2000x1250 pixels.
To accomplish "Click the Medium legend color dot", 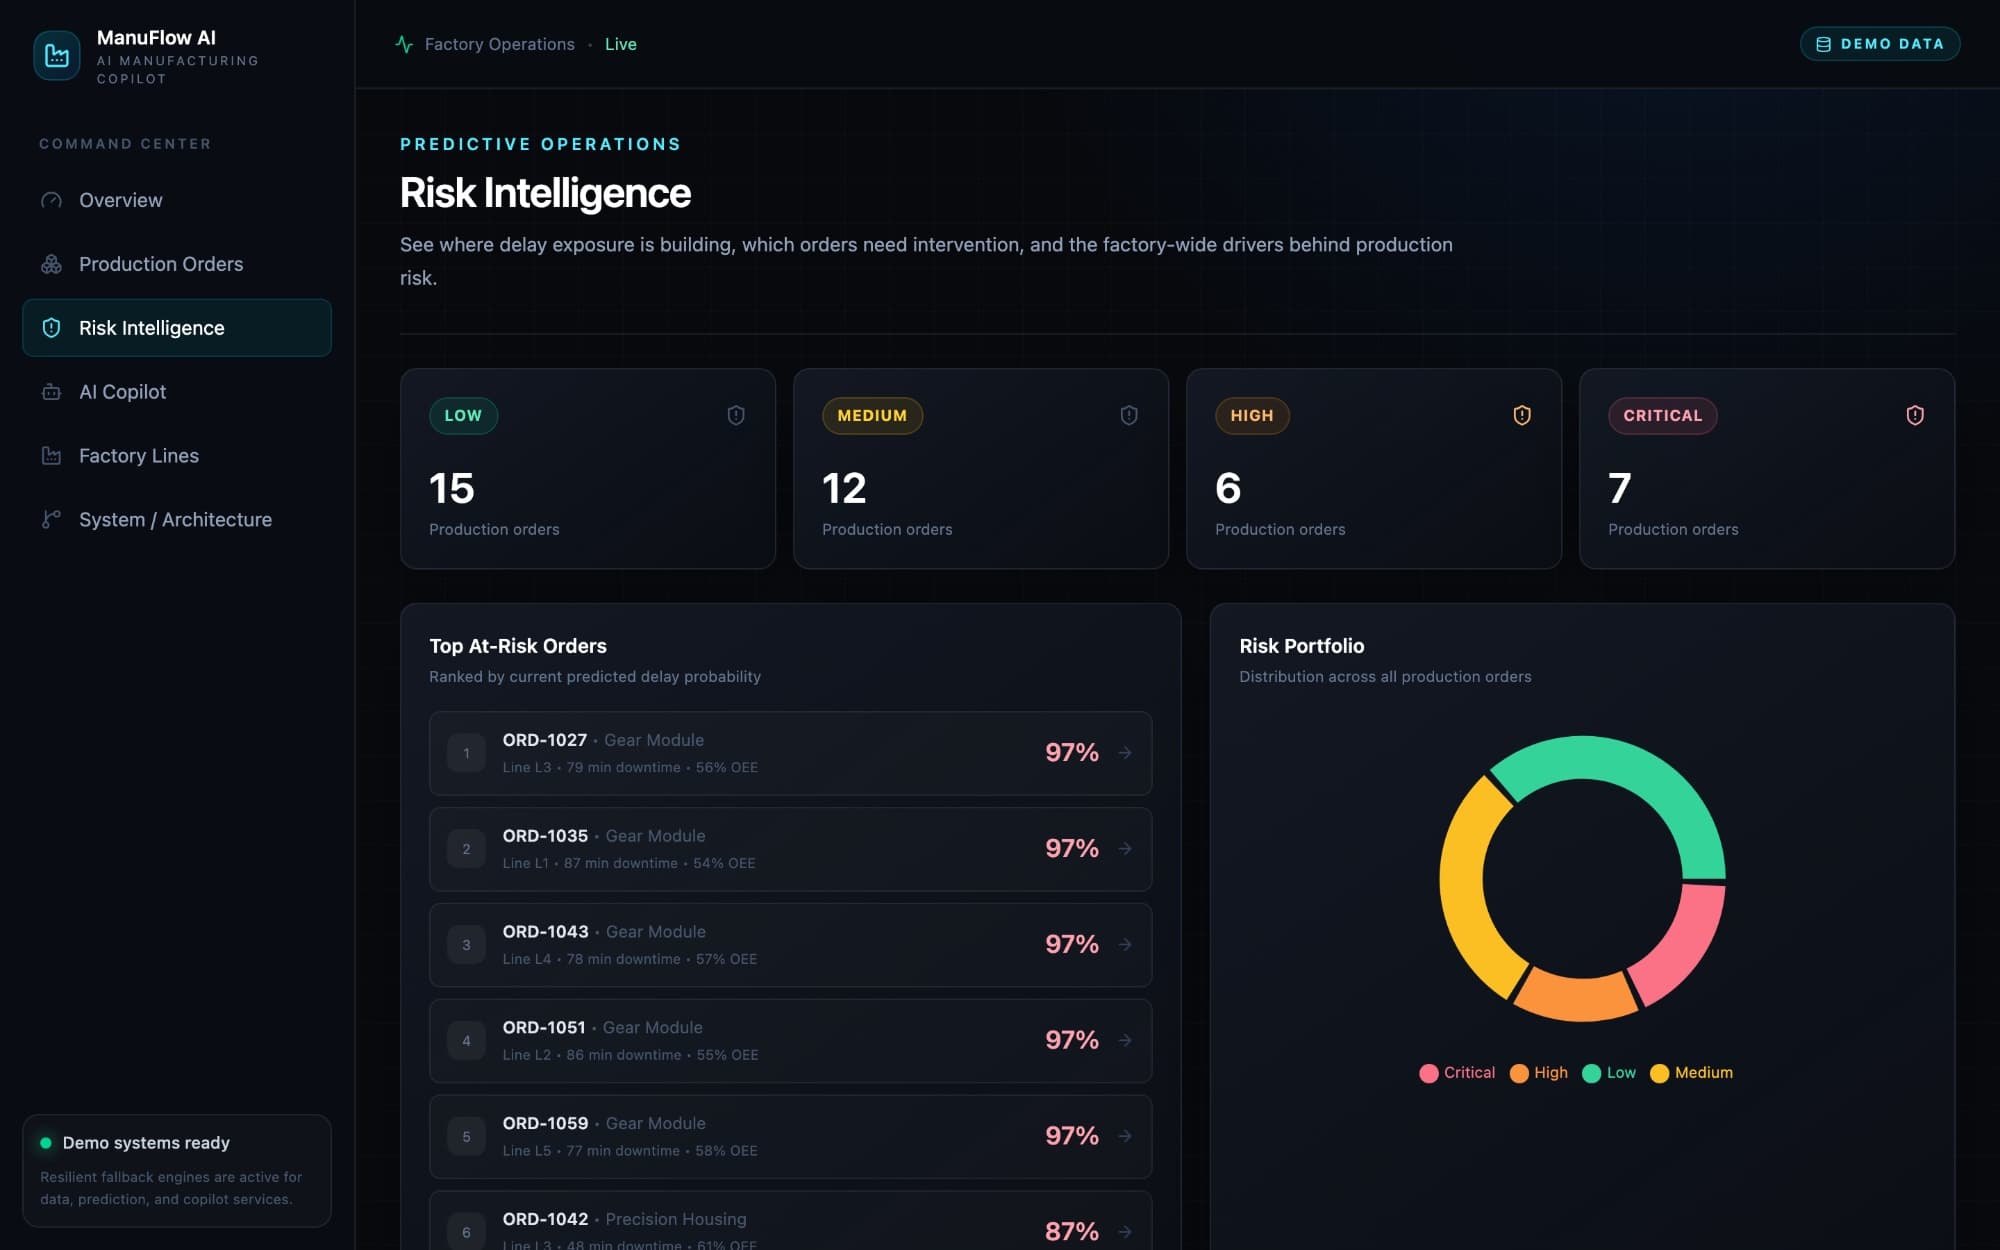I will pyautogui.click(x=1659, y=1073).
